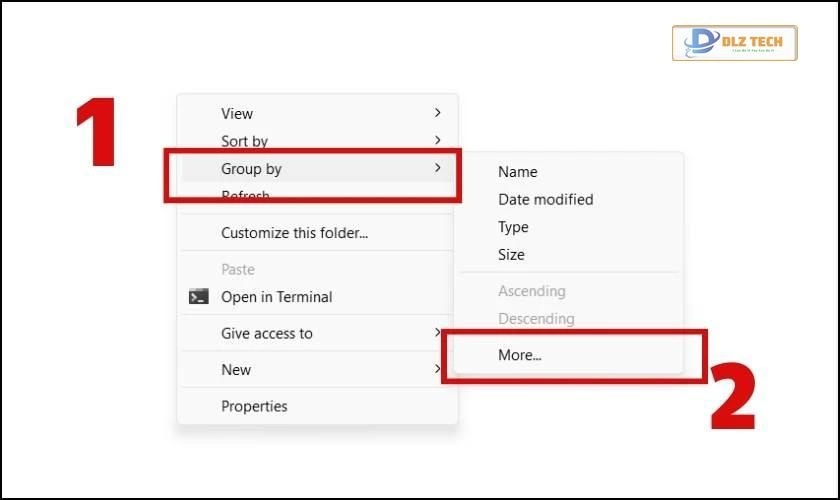Click the DLZ Tech logo
The height and width of the screenshot is (500, 840).
point(734,43)
